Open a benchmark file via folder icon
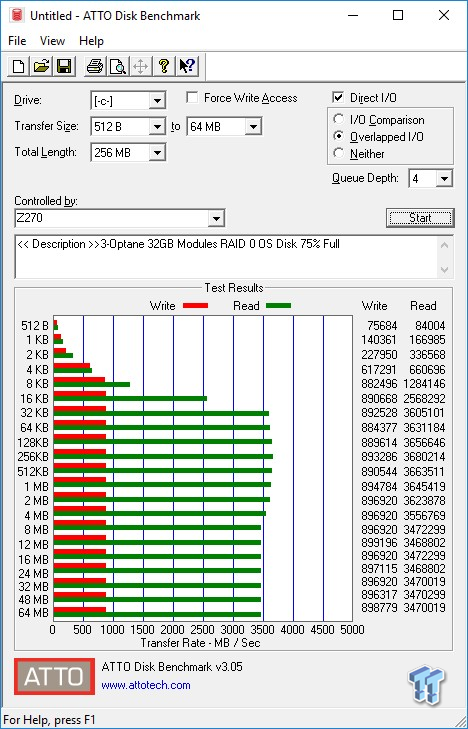 (41, 66)
